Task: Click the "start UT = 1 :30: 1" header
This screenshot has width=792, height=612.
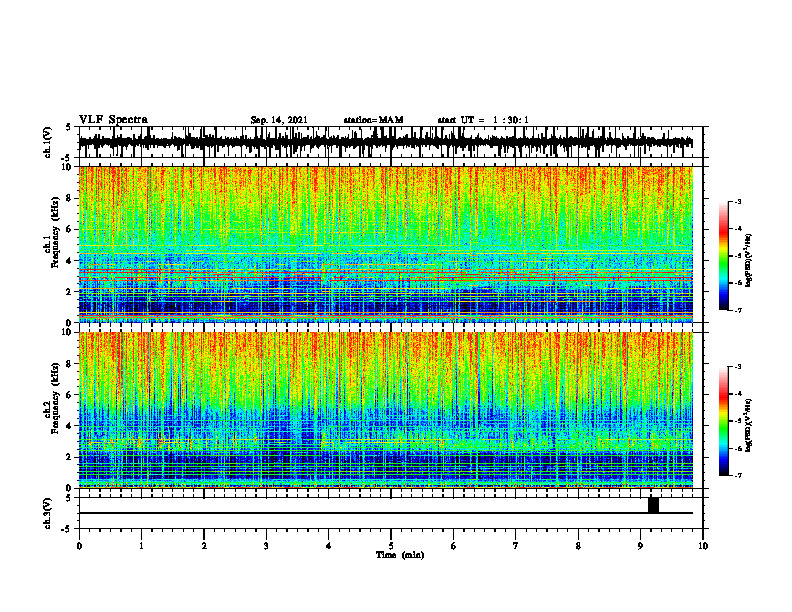Action: click(483, 120)
